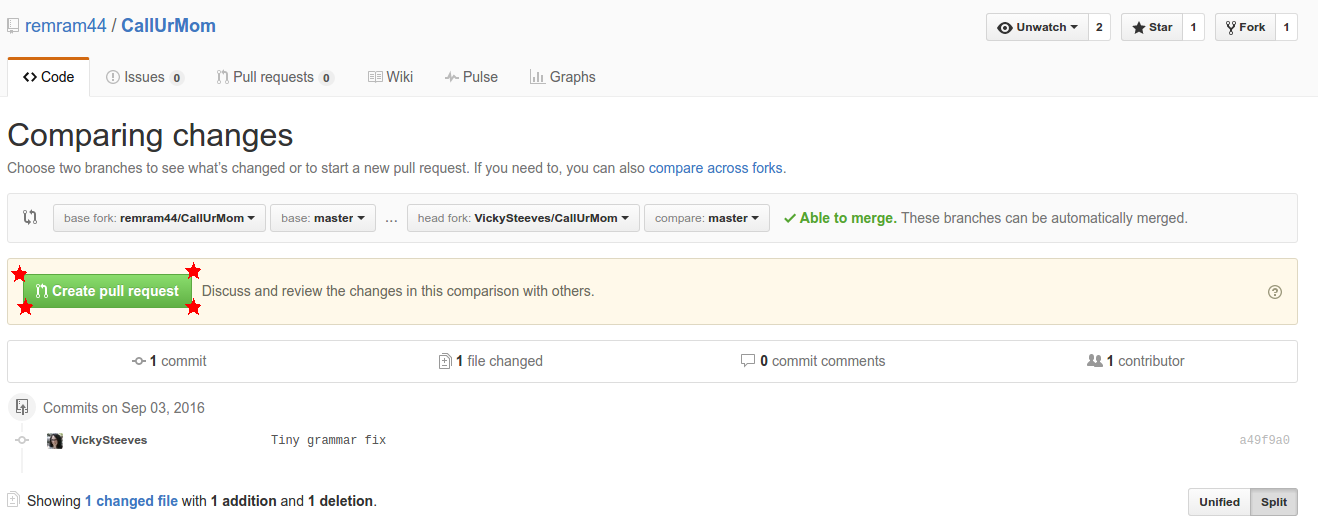Open VickySteeves commit author link
Screen dimensions: 1318x528
pos(109,440)
